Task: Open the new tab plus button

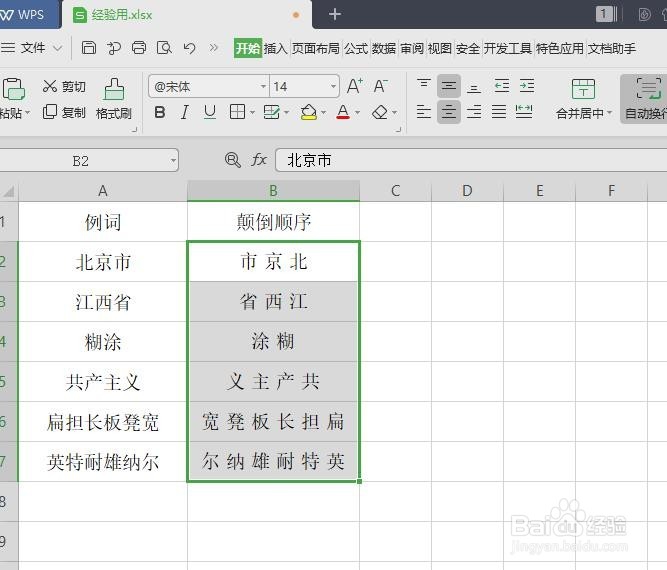Action: [335, 14]
